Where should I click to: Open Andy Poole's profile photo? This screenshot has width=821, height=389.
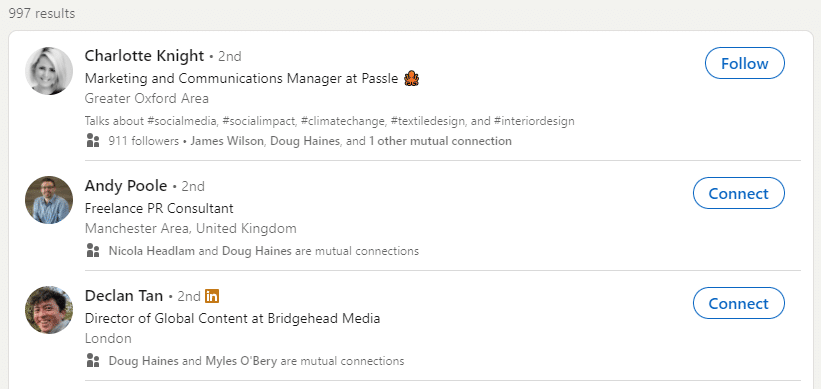[x=49, y=200]
